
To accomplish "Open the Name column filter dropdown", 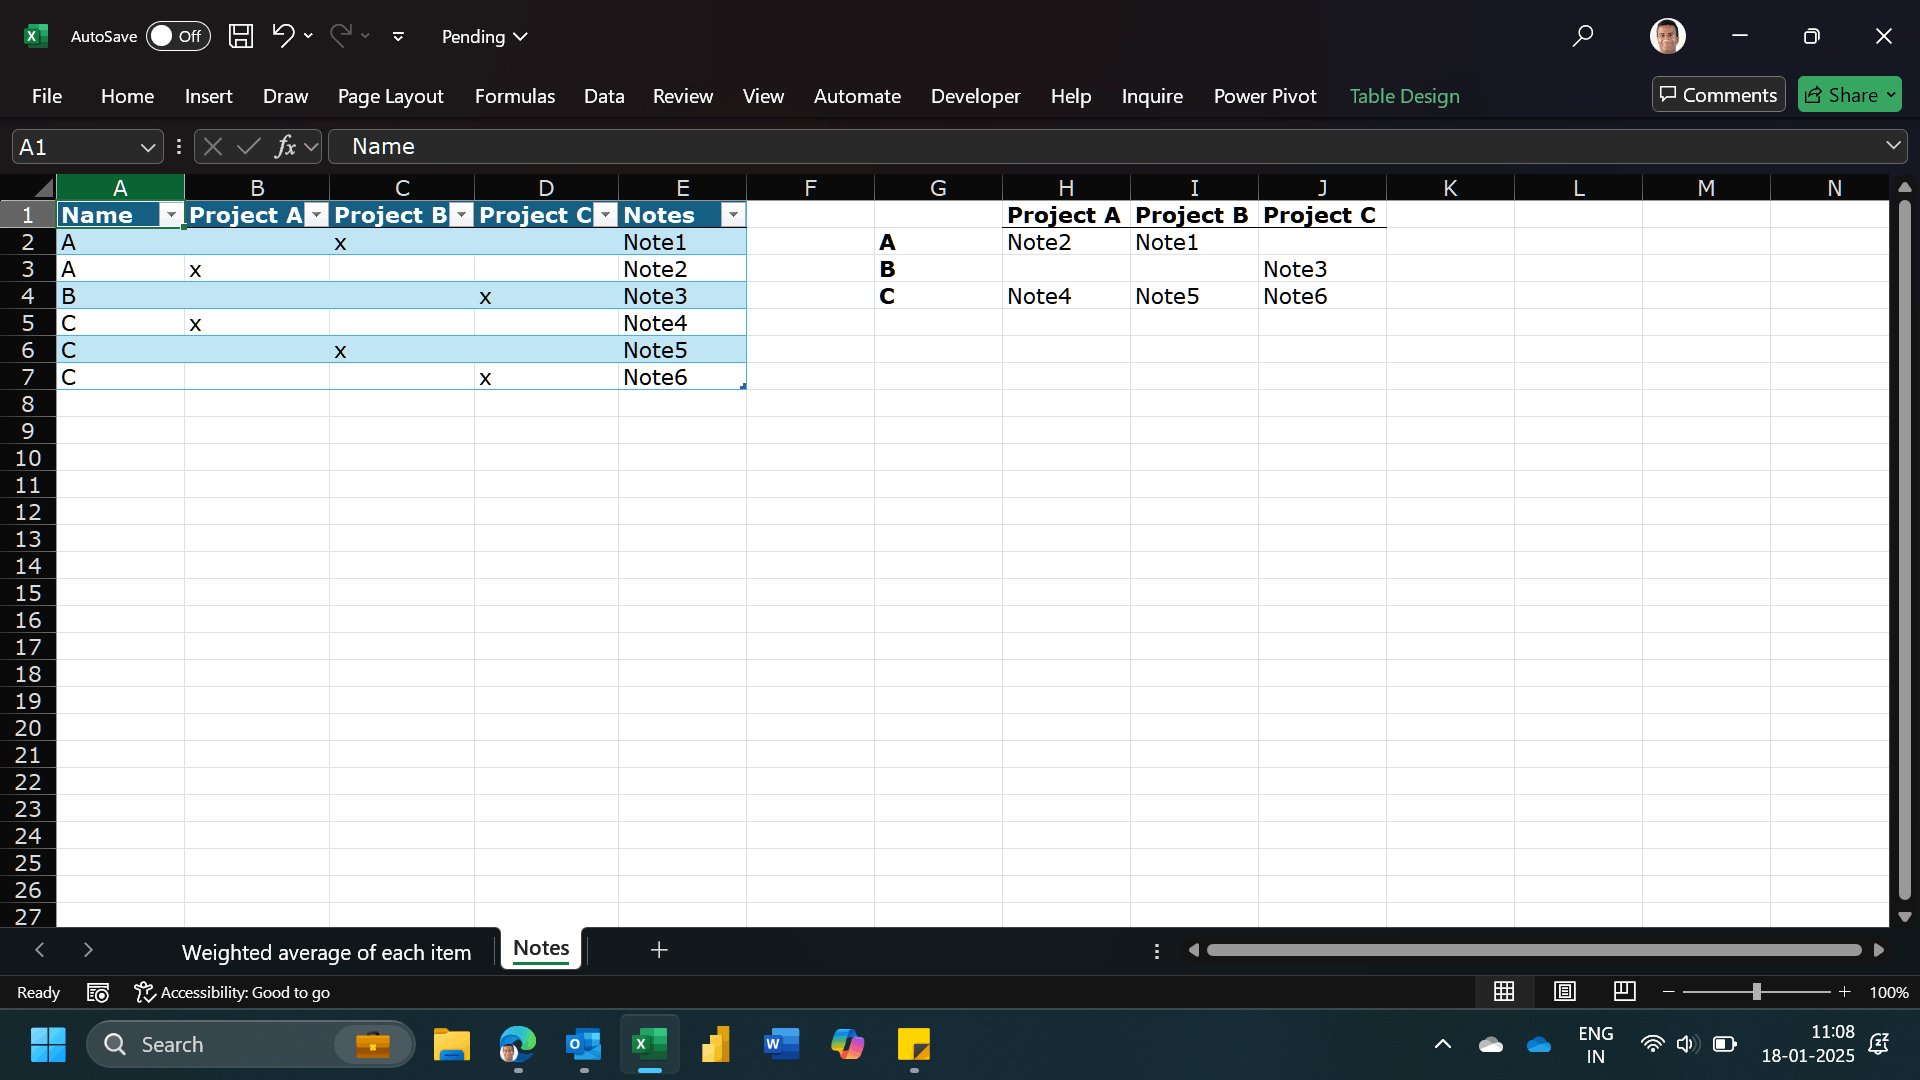I will point(171,215).
